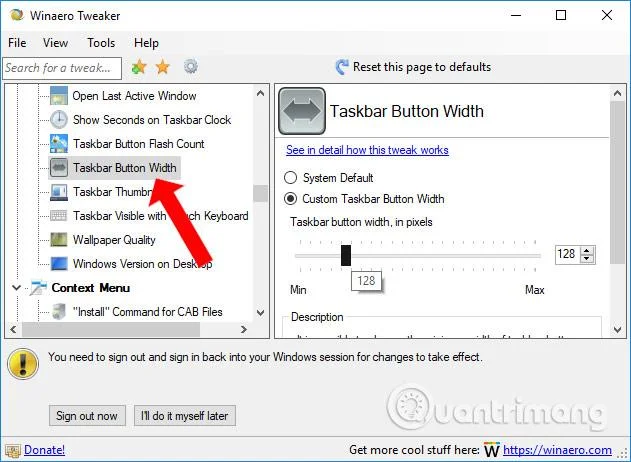This screenshot has width=631, height=462.
Task: Collapse the Context Menu tree category
Action: [16, 288]
